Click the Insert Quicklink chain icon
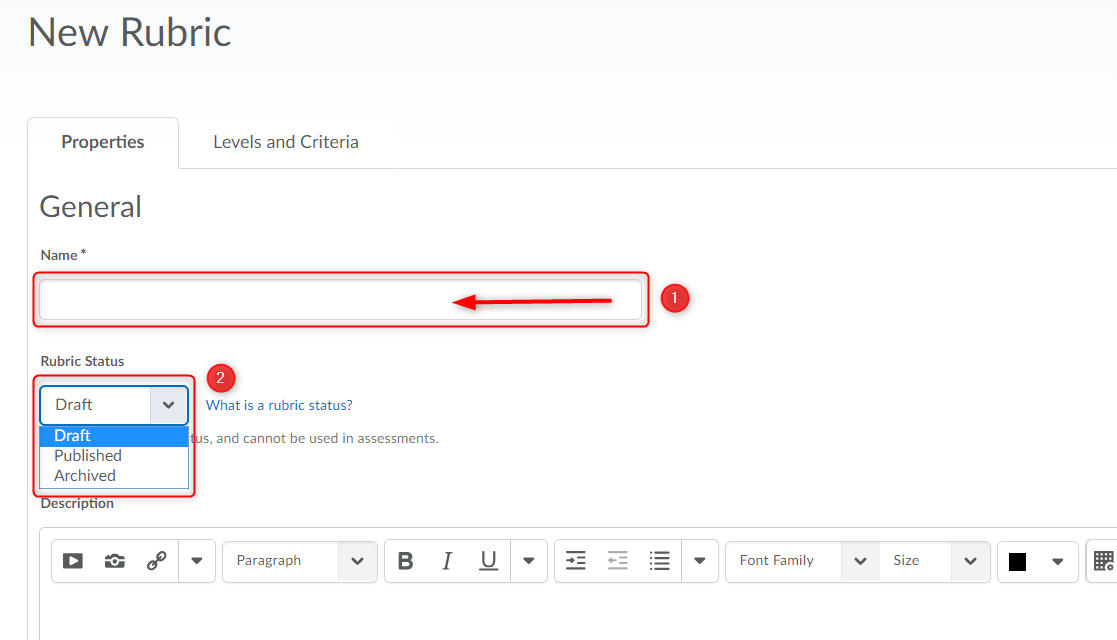1117x640 pixels. pos(157,561)
